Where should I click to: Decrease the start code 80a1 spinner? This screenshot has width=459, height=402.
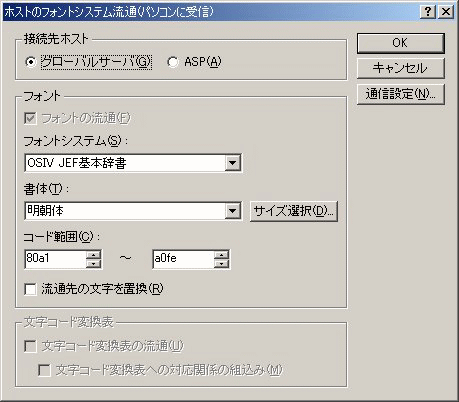pyautogui.click(x=94, y=264)
